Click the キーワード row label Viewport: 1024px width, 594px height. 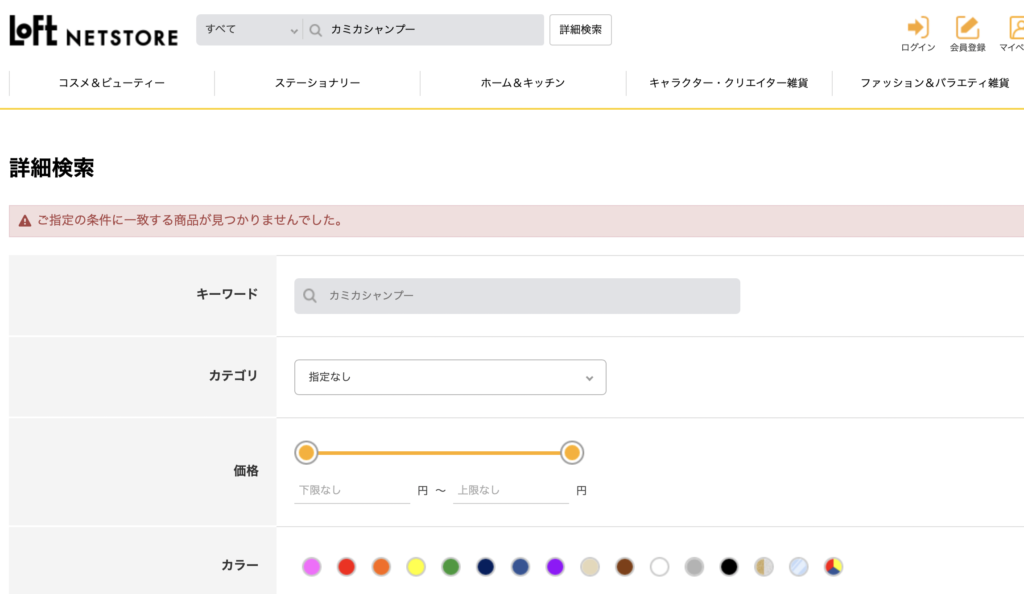(227, 294)
